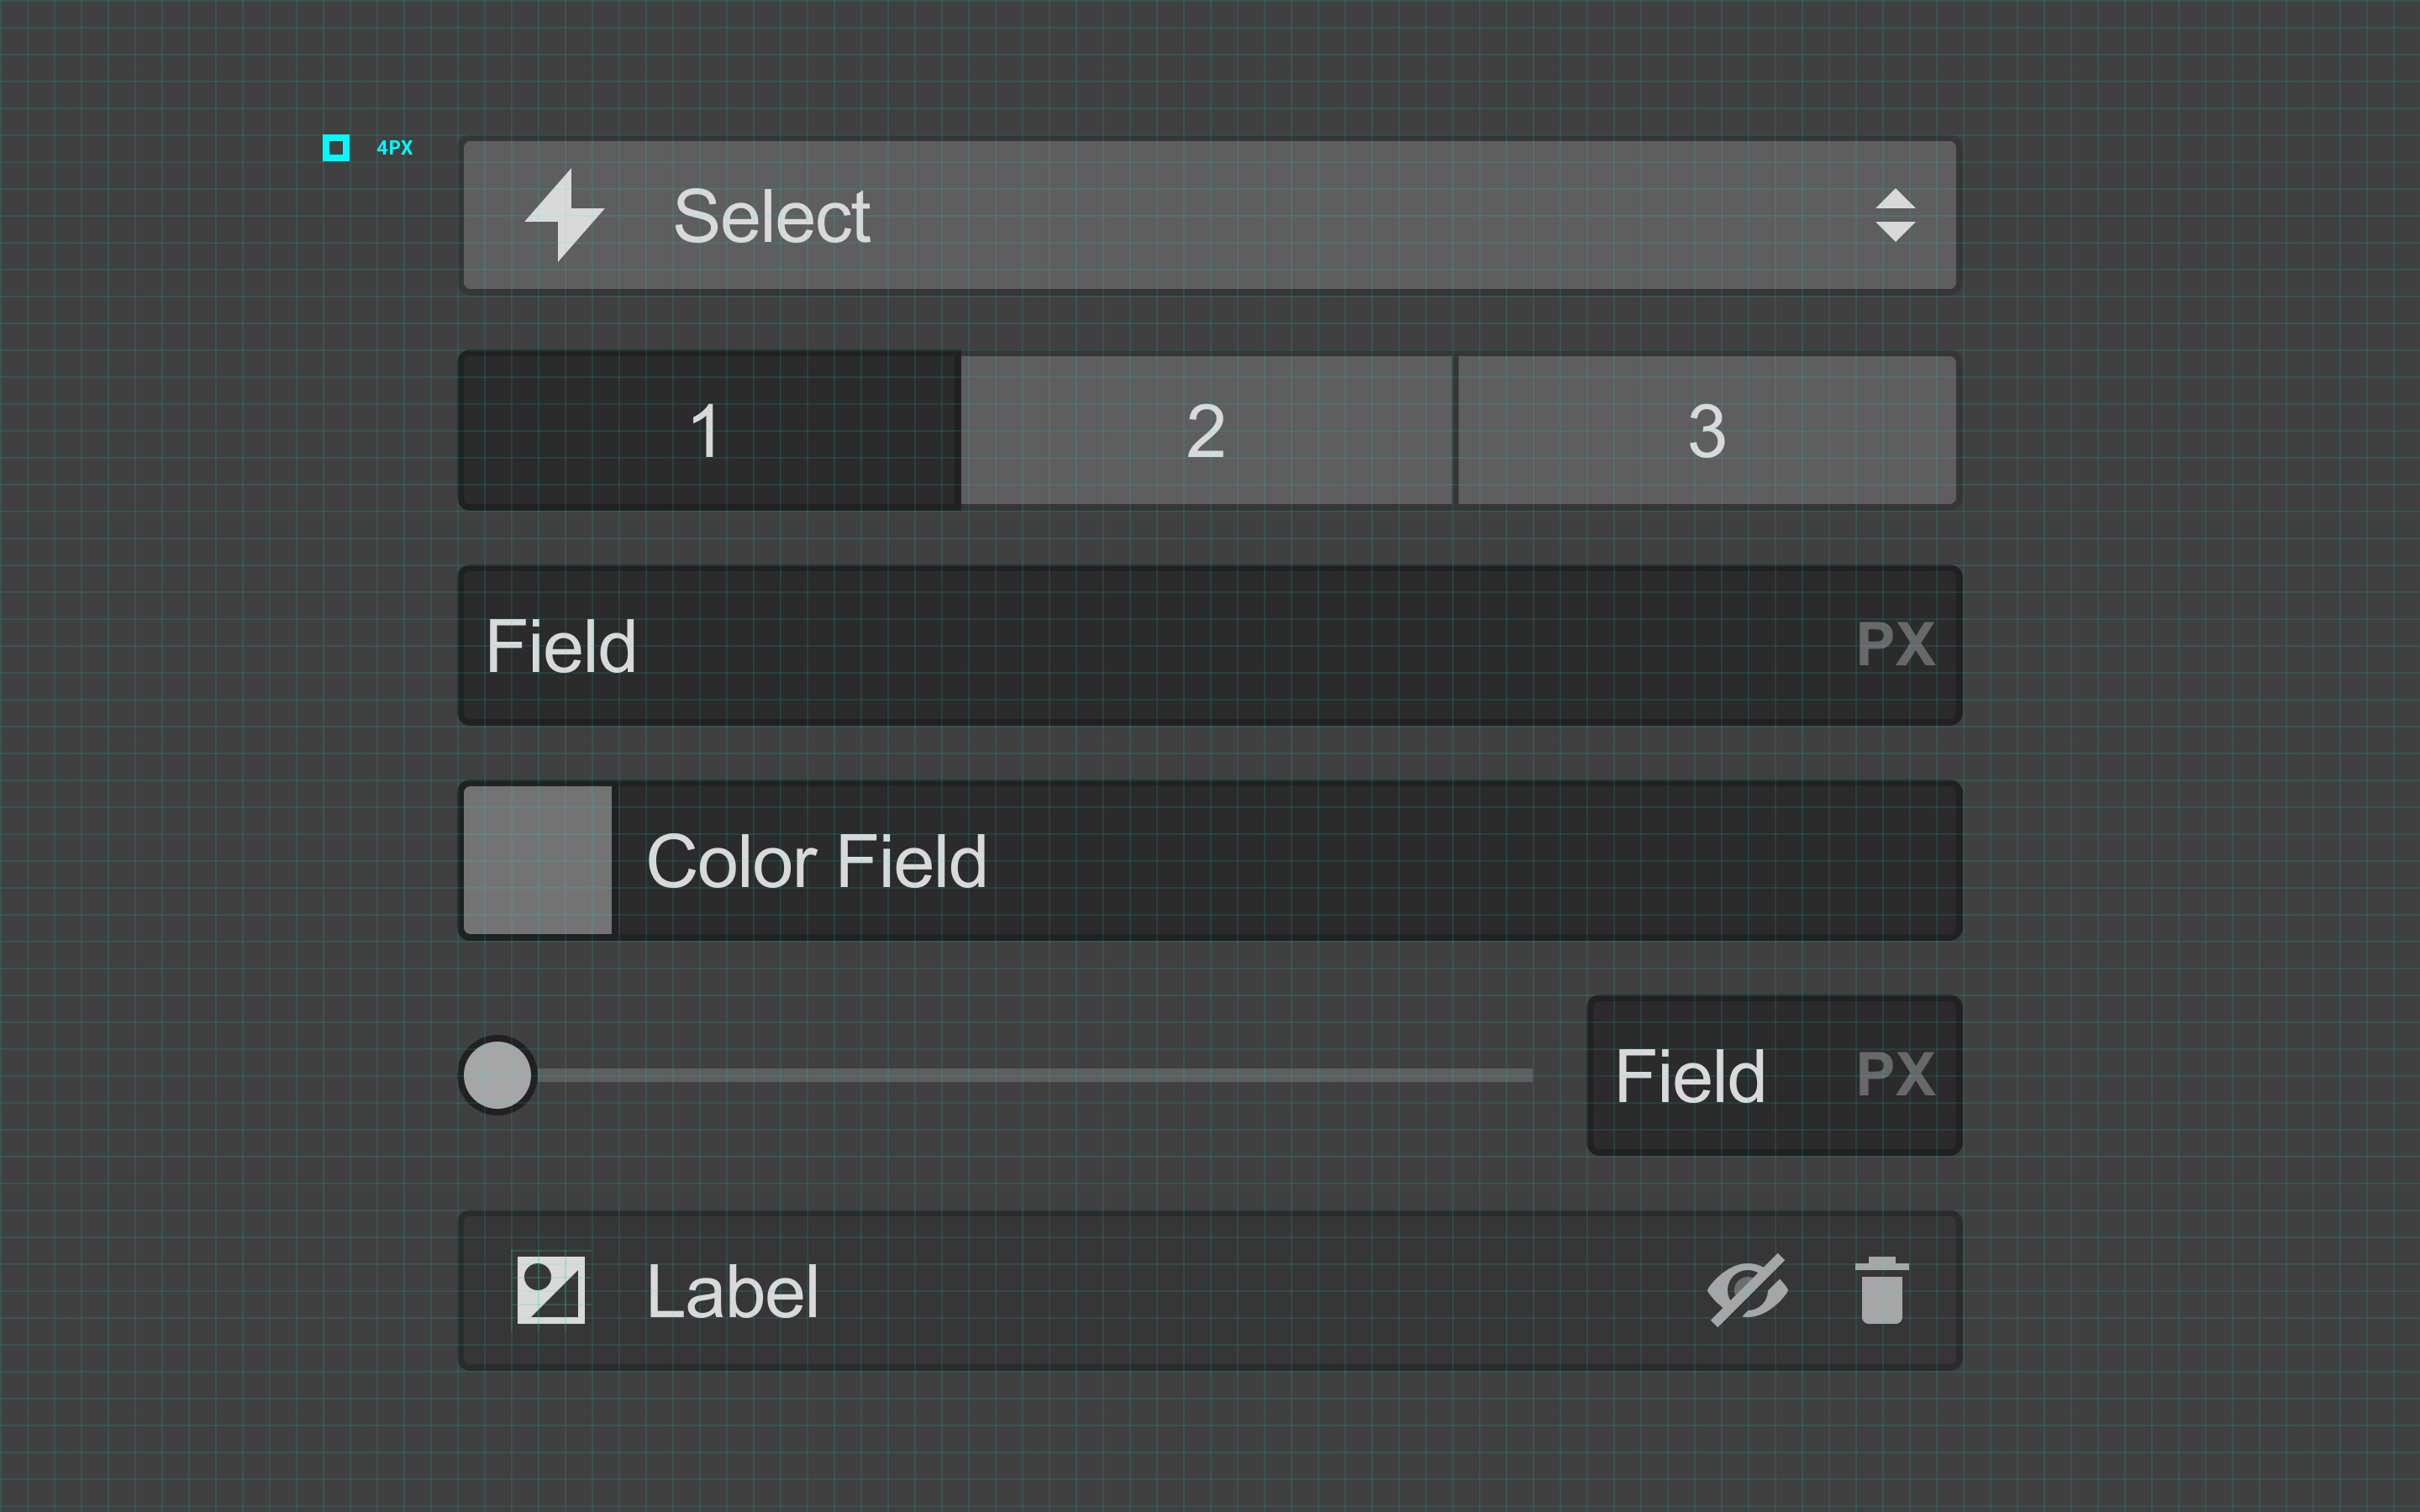Click the PX unit label next to slider Field

coord(1894,1076)
